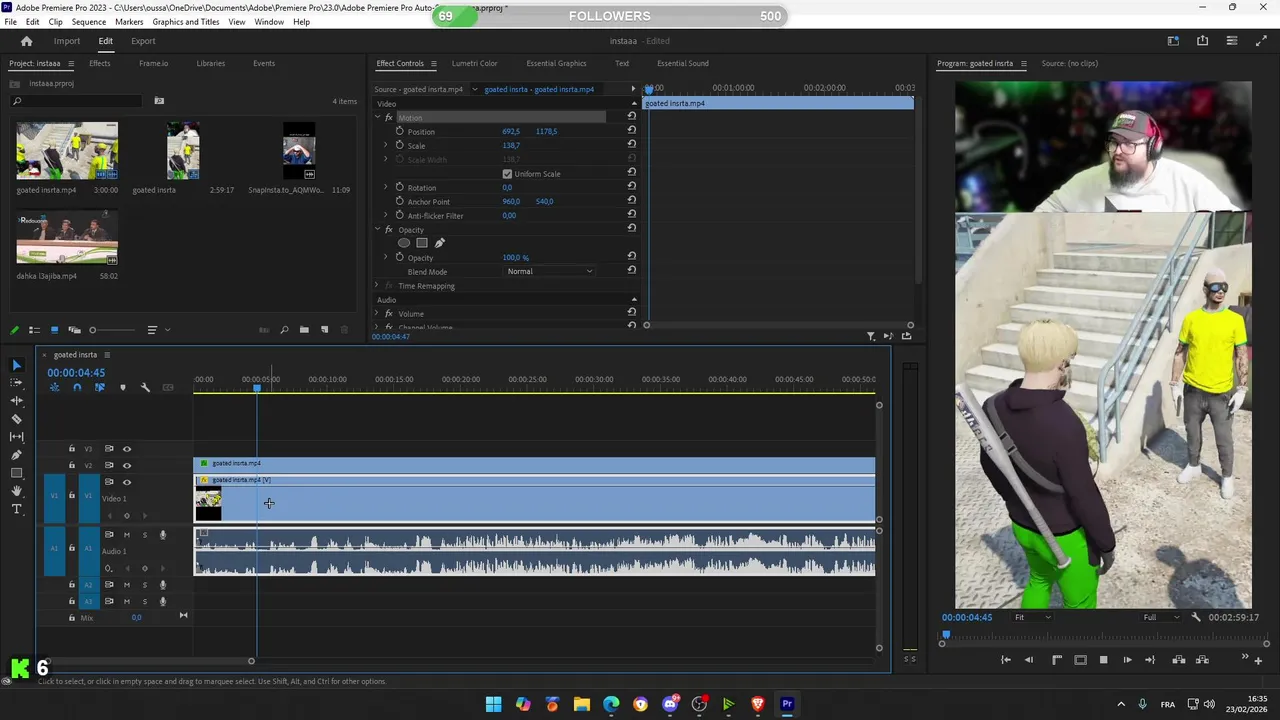Image resolution: width=1280 pixels, height=720 pixels.
Task: Open the Blend Mode dropdown
Action: pyautogui.click(x=549, y=272)
